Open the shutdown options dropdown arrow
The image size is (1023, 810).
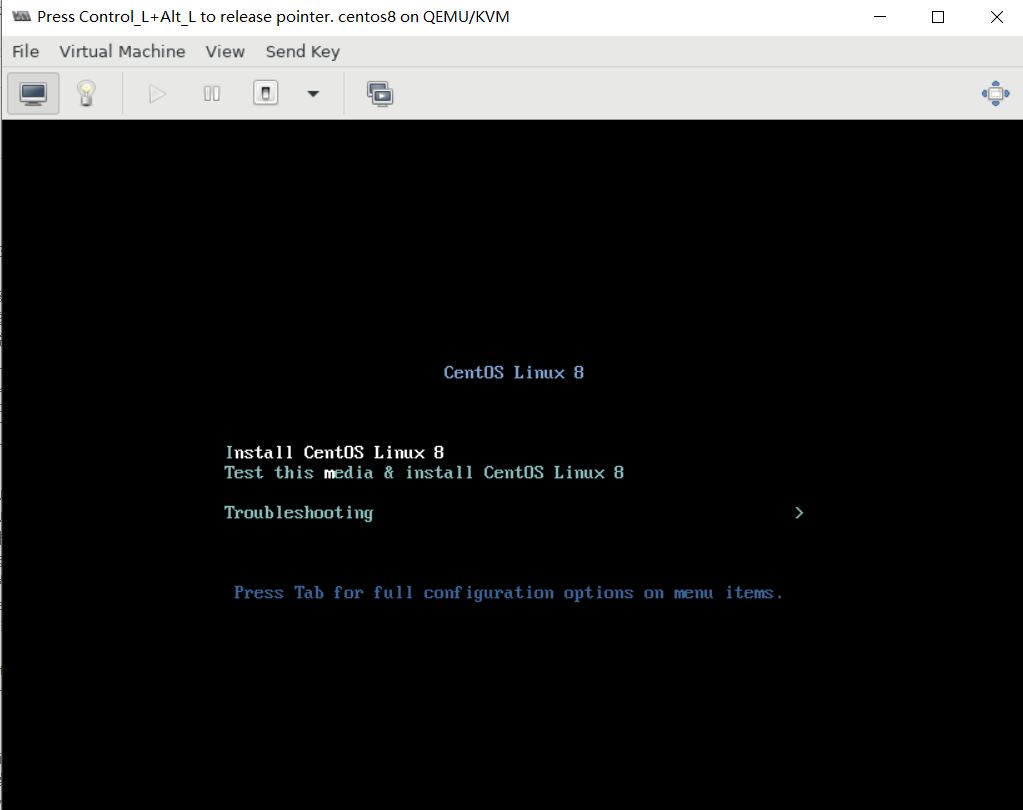tap(313, 94)
